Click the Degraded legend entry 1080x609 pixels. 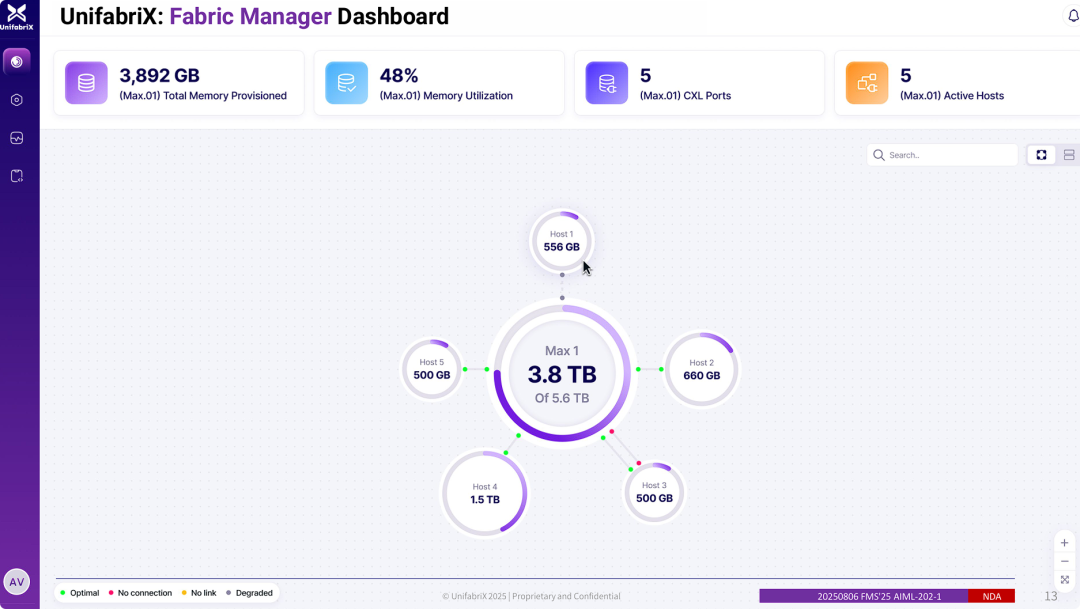click(249, 593)
